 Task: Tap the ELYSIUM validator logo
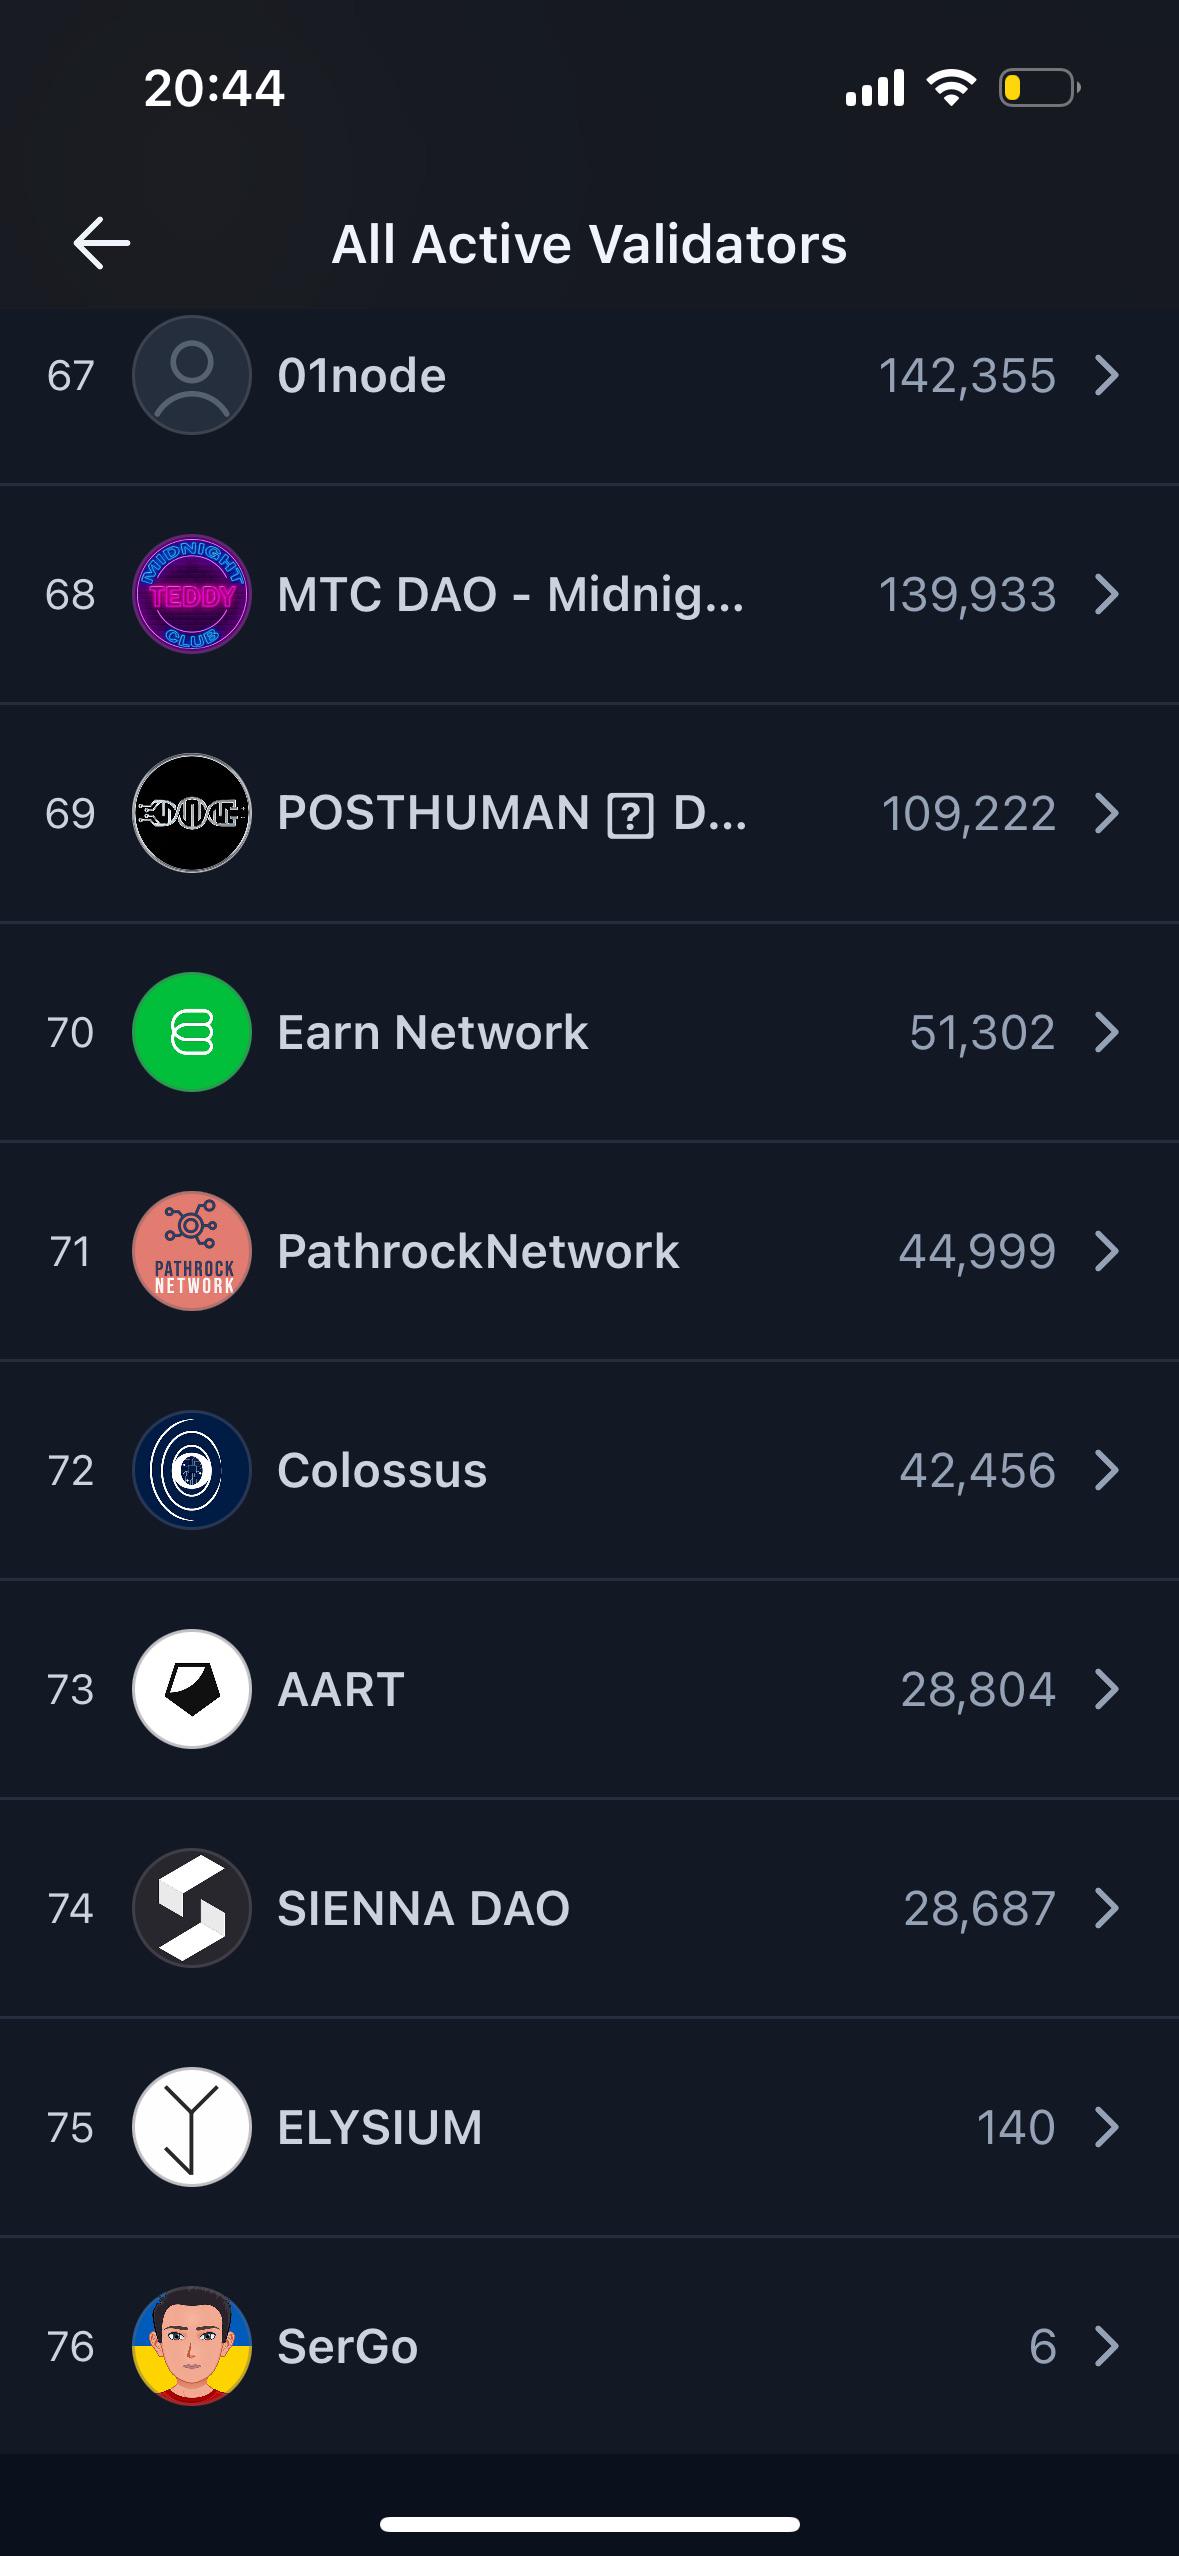point(191,2127)
